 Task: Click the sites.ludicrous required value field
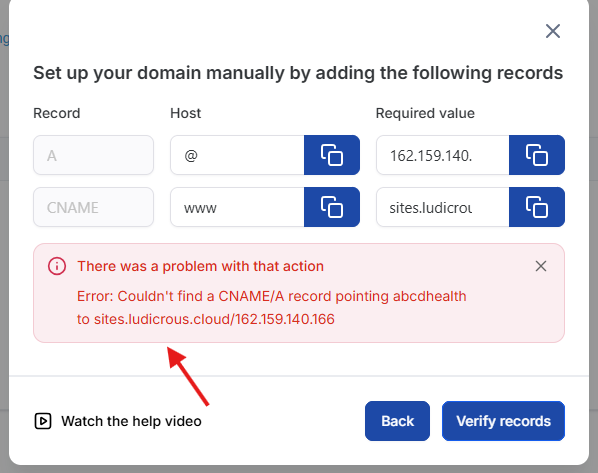coord(443,207)
